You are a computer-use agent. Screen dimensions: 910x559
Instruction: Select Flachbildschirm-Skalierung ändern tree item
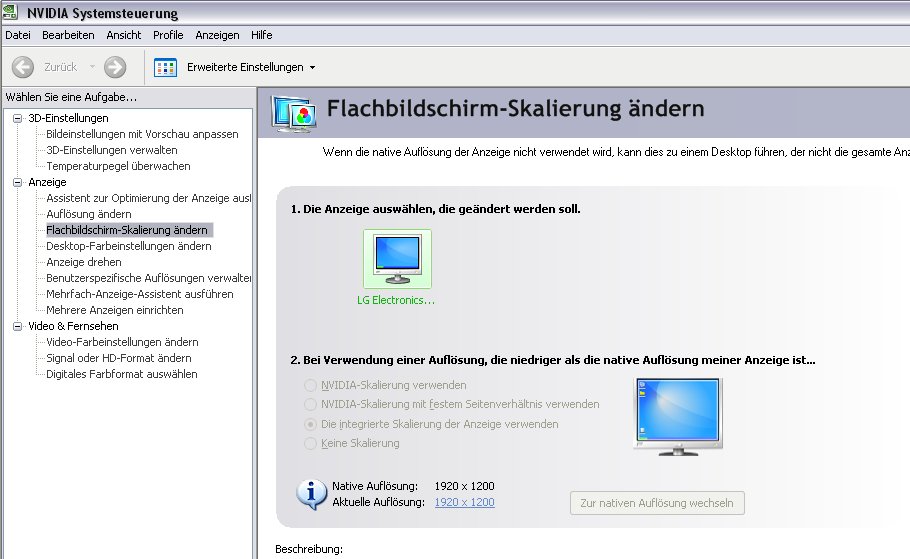click(129, 230)
